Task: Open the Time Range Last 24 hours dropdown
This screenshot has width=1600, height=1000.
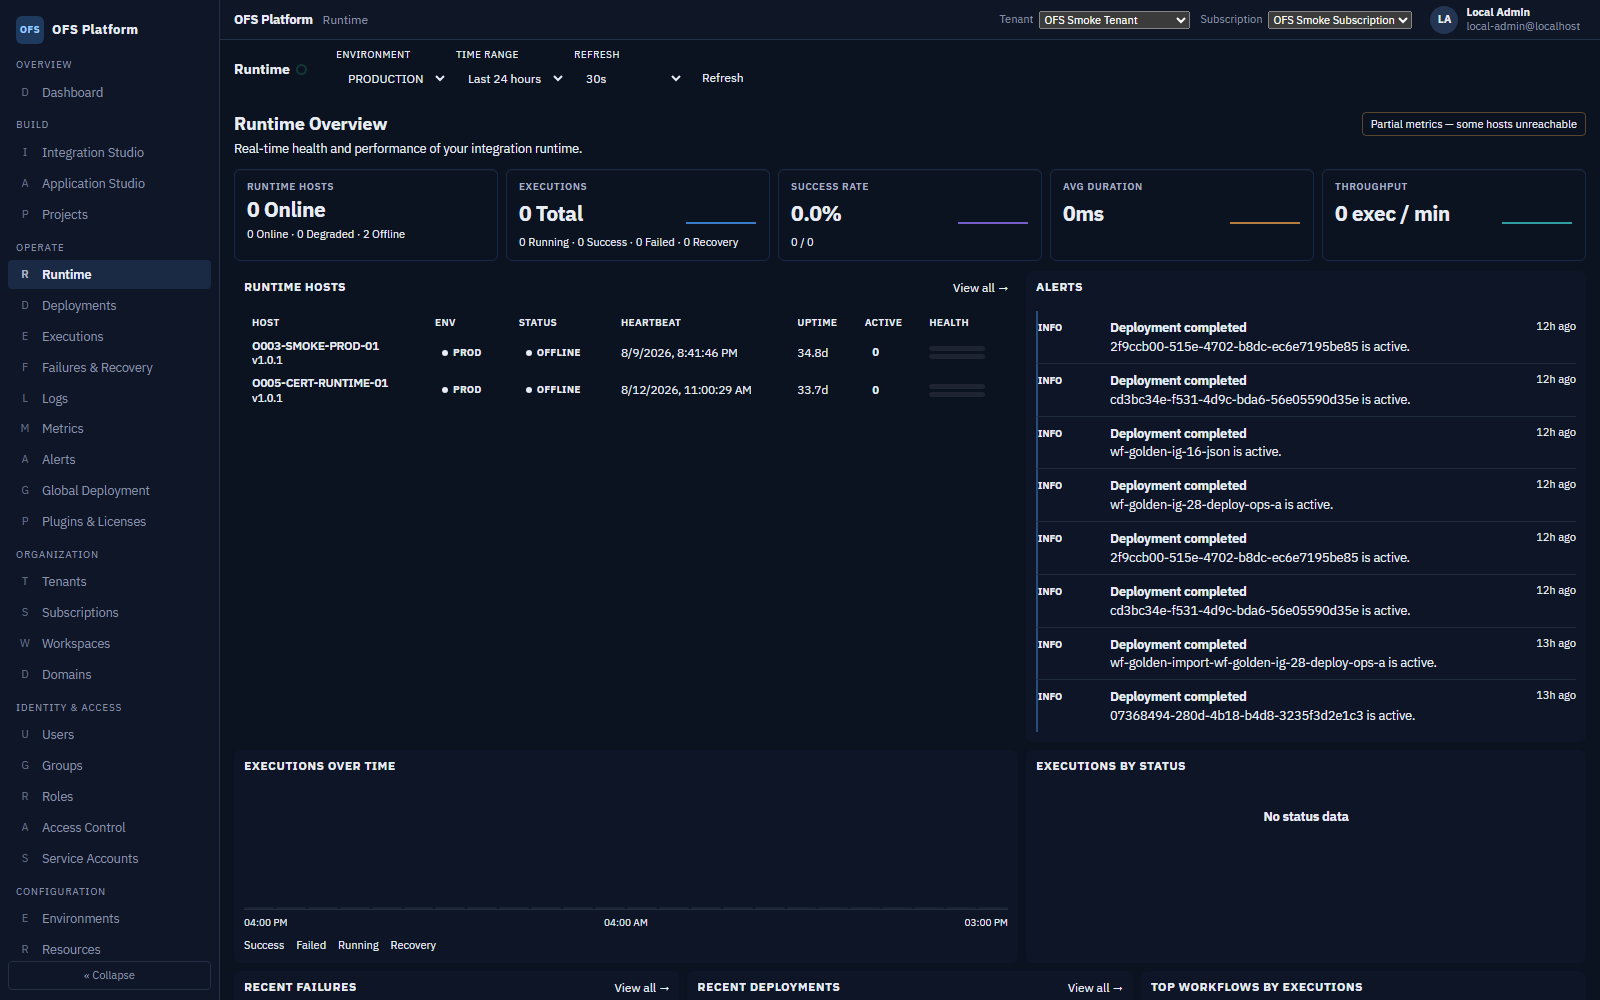Action: point(515,79)
